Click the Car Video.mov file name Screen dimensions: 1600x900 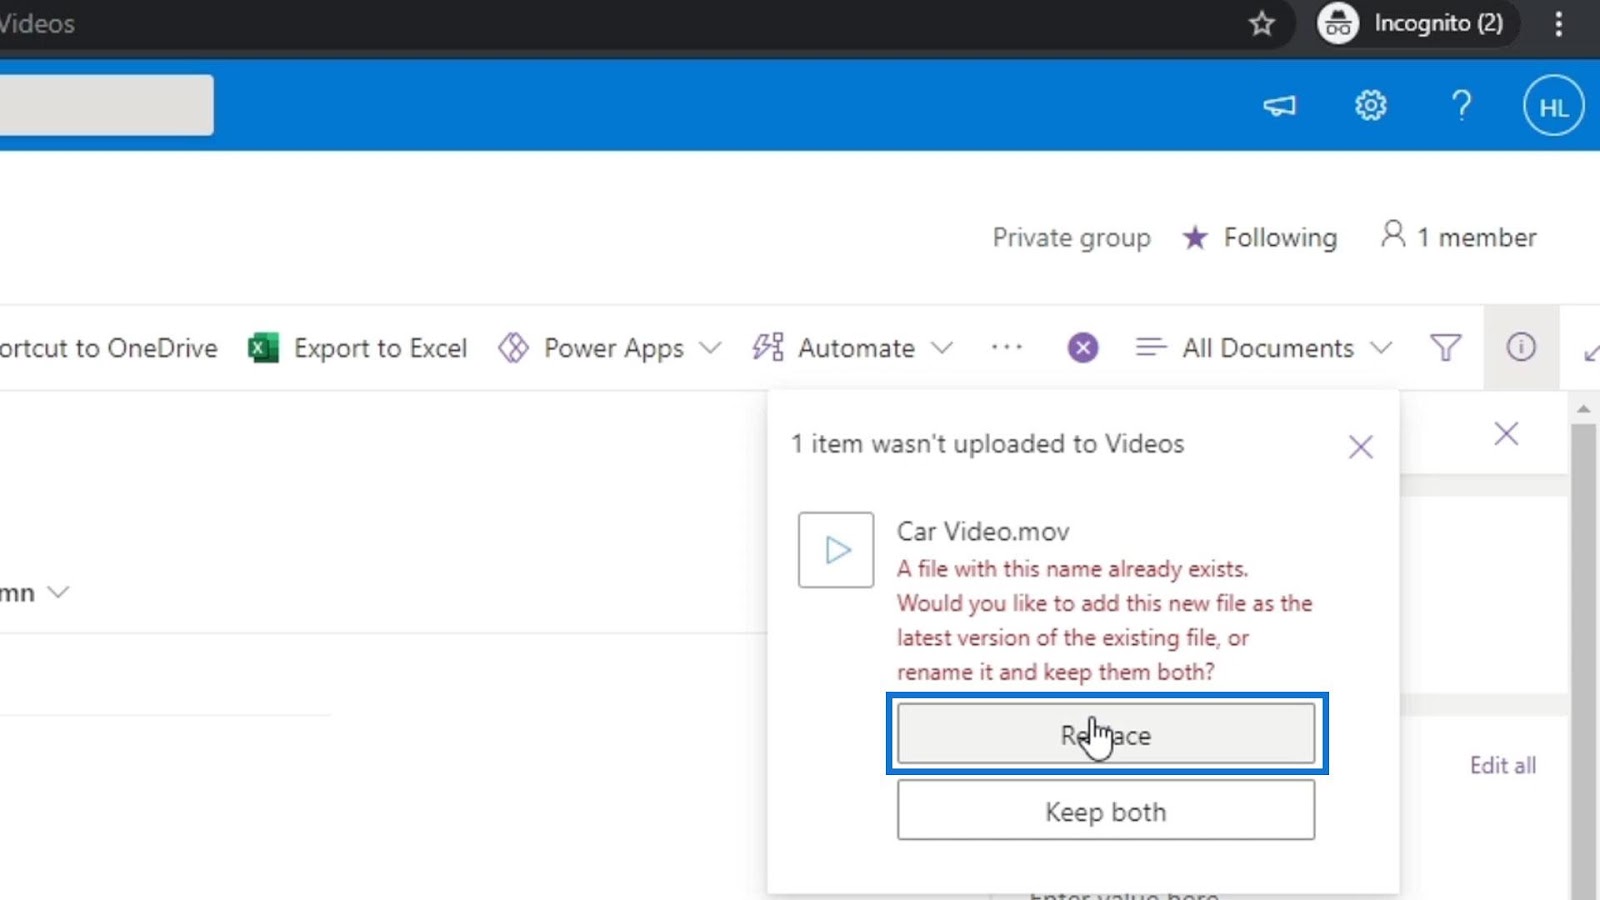(983, 531)
